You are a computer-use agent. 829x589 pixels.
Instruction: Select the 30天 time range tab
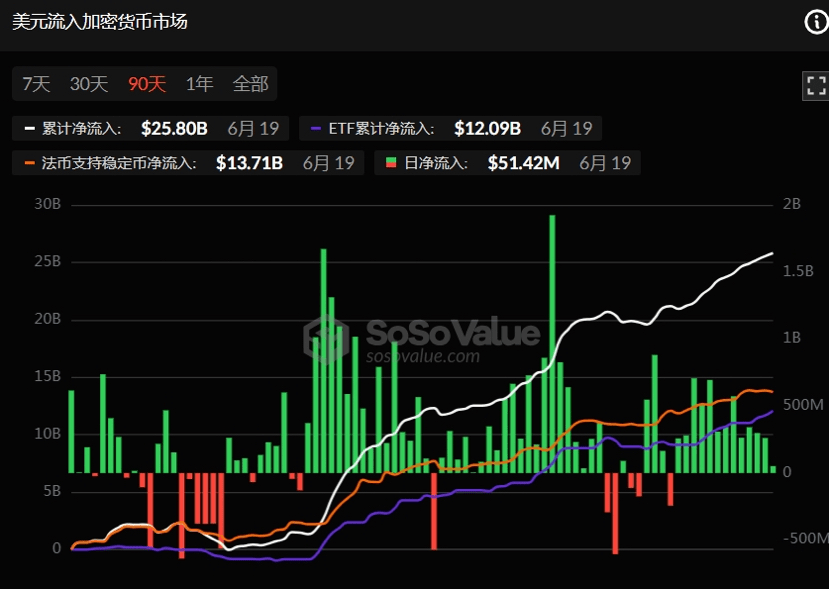coord(89,84)
